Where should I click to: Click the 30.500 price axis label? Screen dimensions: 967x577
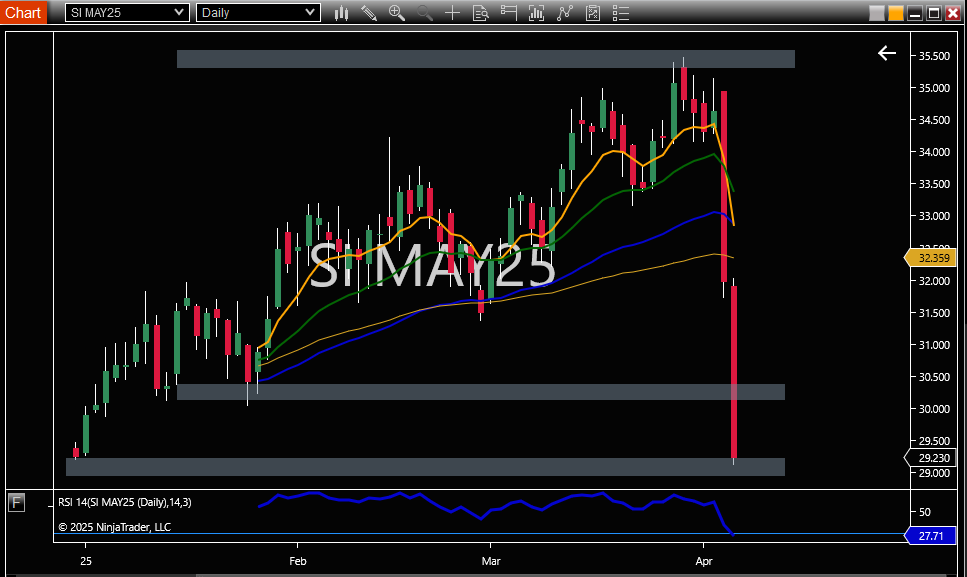click(934, 377)
